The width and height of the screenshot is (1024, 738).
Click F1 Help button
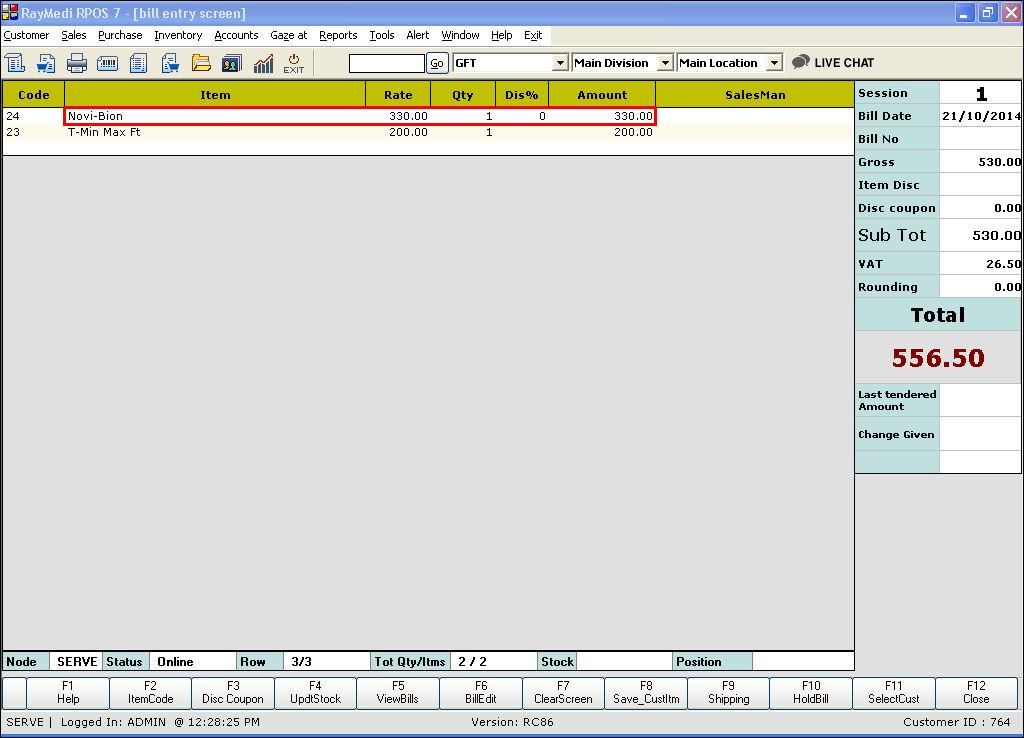pyautogui.click(x=68, y=693)
